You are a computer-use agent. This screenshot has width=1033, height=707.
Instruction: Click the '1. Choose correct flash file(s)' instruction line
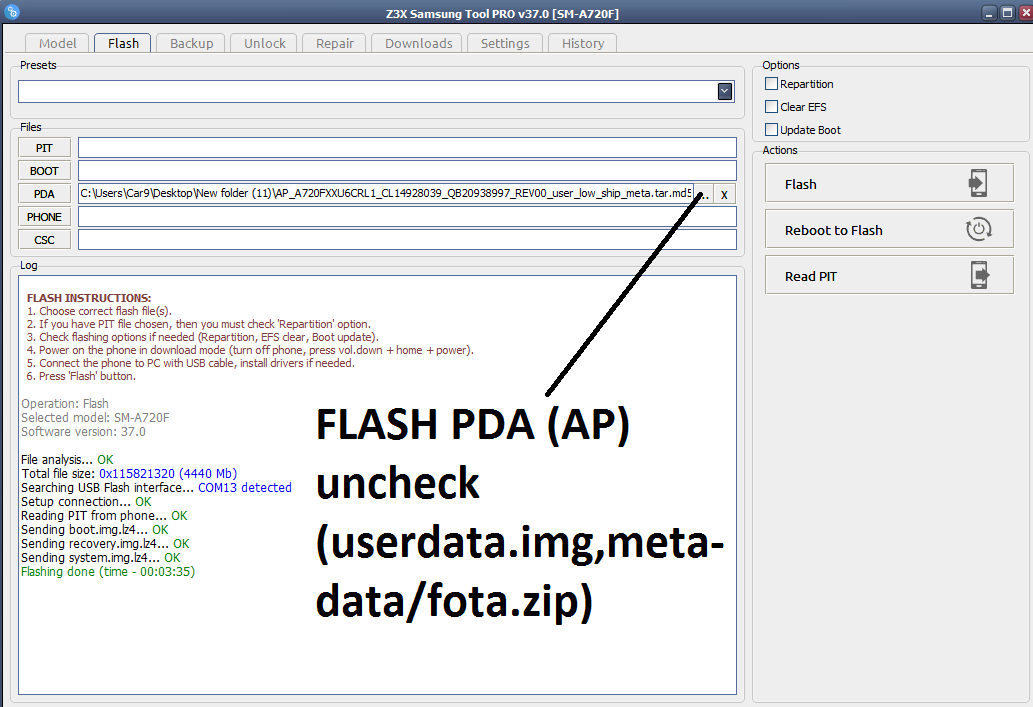pos(99,311)
